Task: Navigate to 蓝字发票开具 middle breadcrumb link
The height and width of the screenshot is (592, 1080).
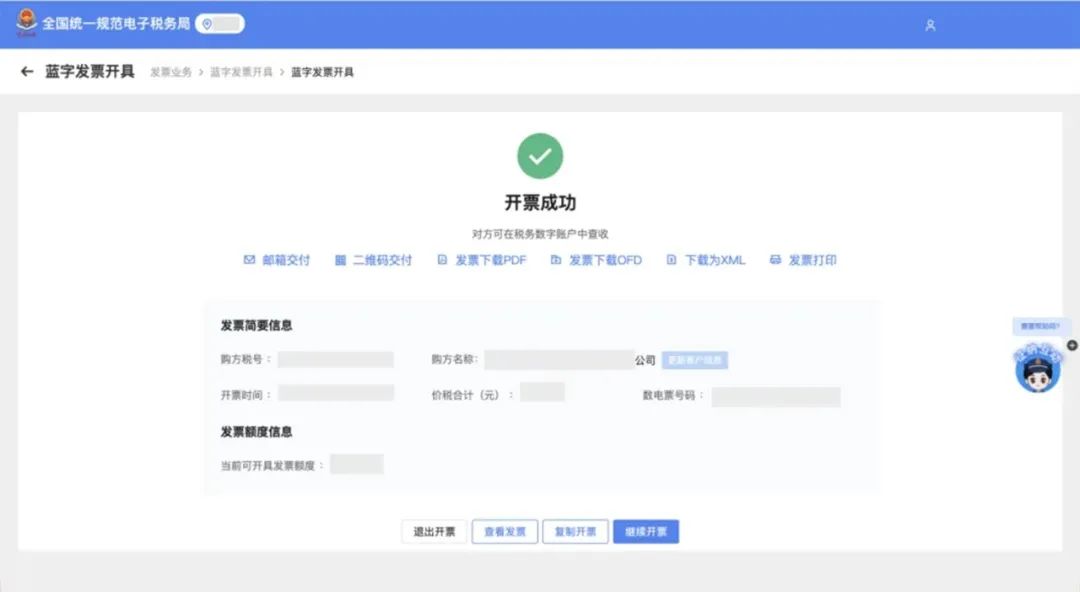Action: (x=241, y=73)
